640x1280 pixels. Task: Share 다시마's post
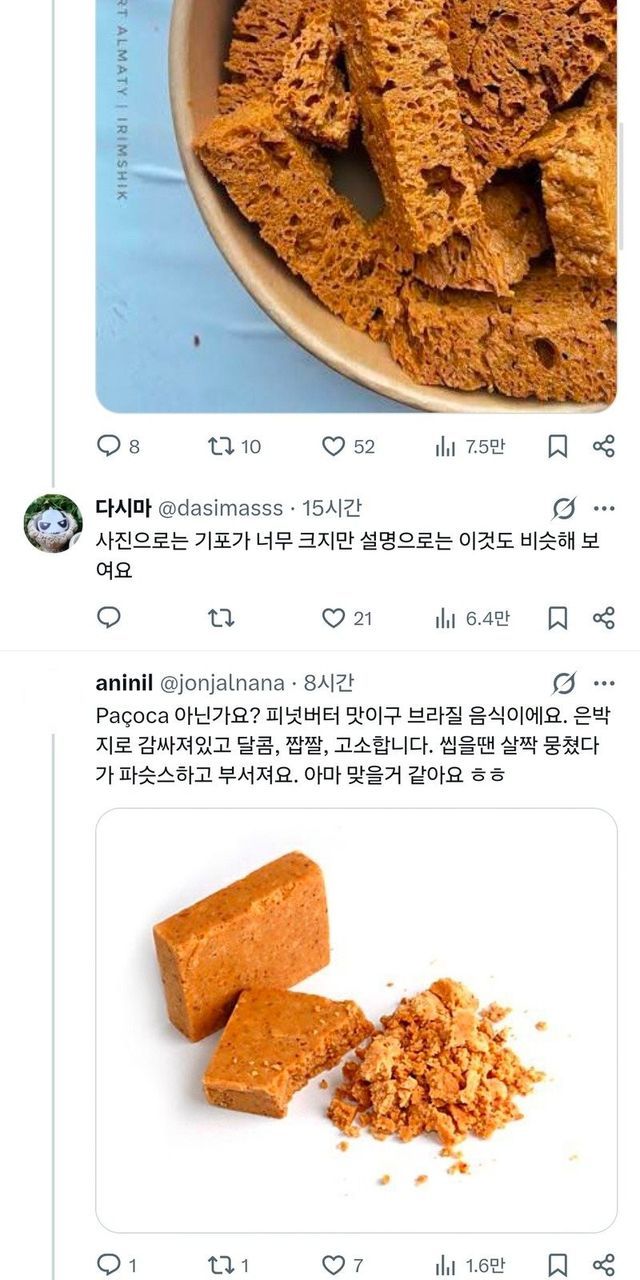604,618
